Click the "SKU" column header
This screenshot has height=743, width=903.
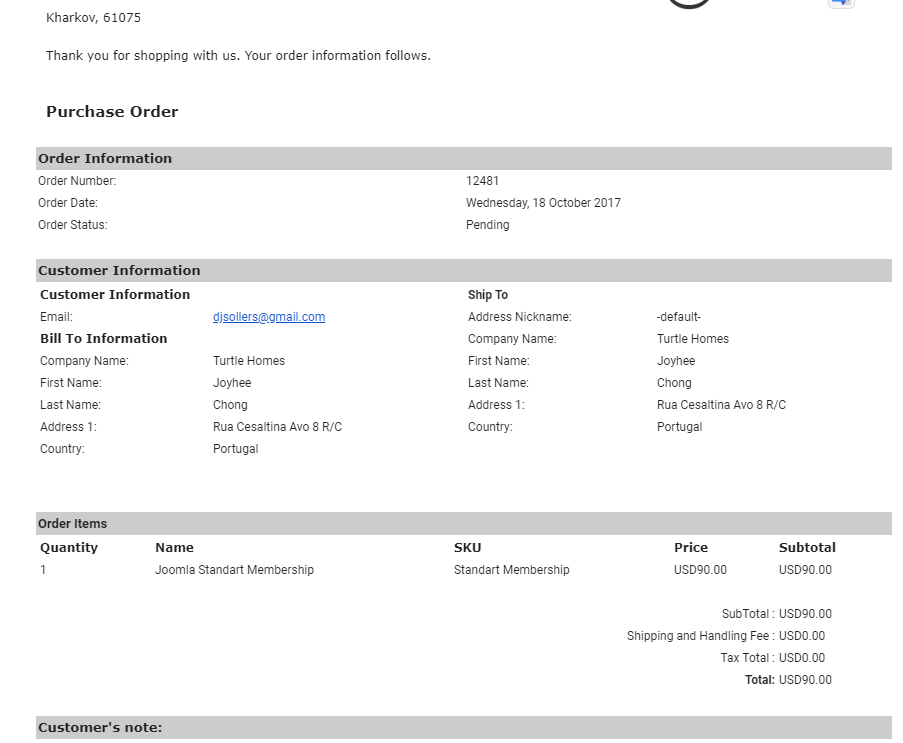468,548
